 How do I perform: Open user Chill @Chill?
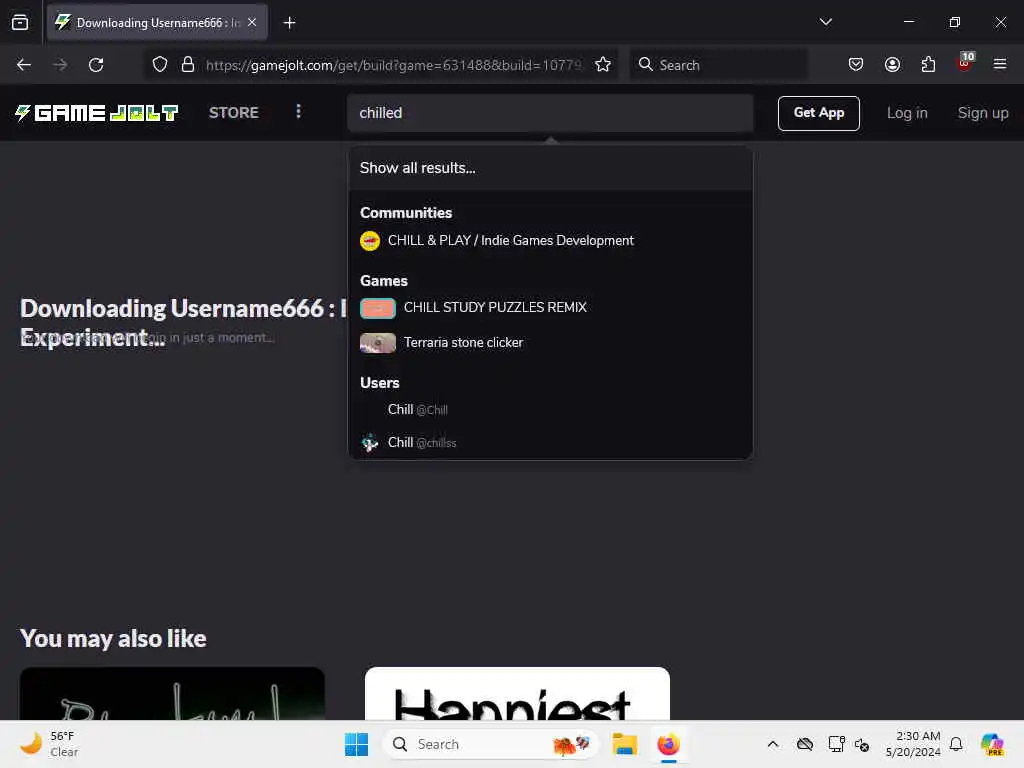pos(551,409)
